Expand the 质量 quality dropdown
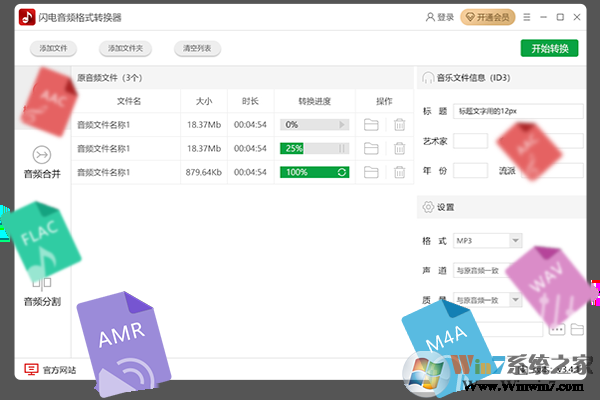The width and height of the screenshot is (600, 400). [515, 299]
